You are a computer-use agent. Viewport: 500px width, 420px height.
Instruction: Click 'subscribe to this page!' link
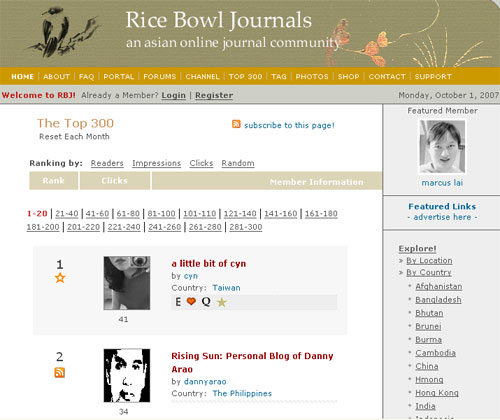(289, 125)
